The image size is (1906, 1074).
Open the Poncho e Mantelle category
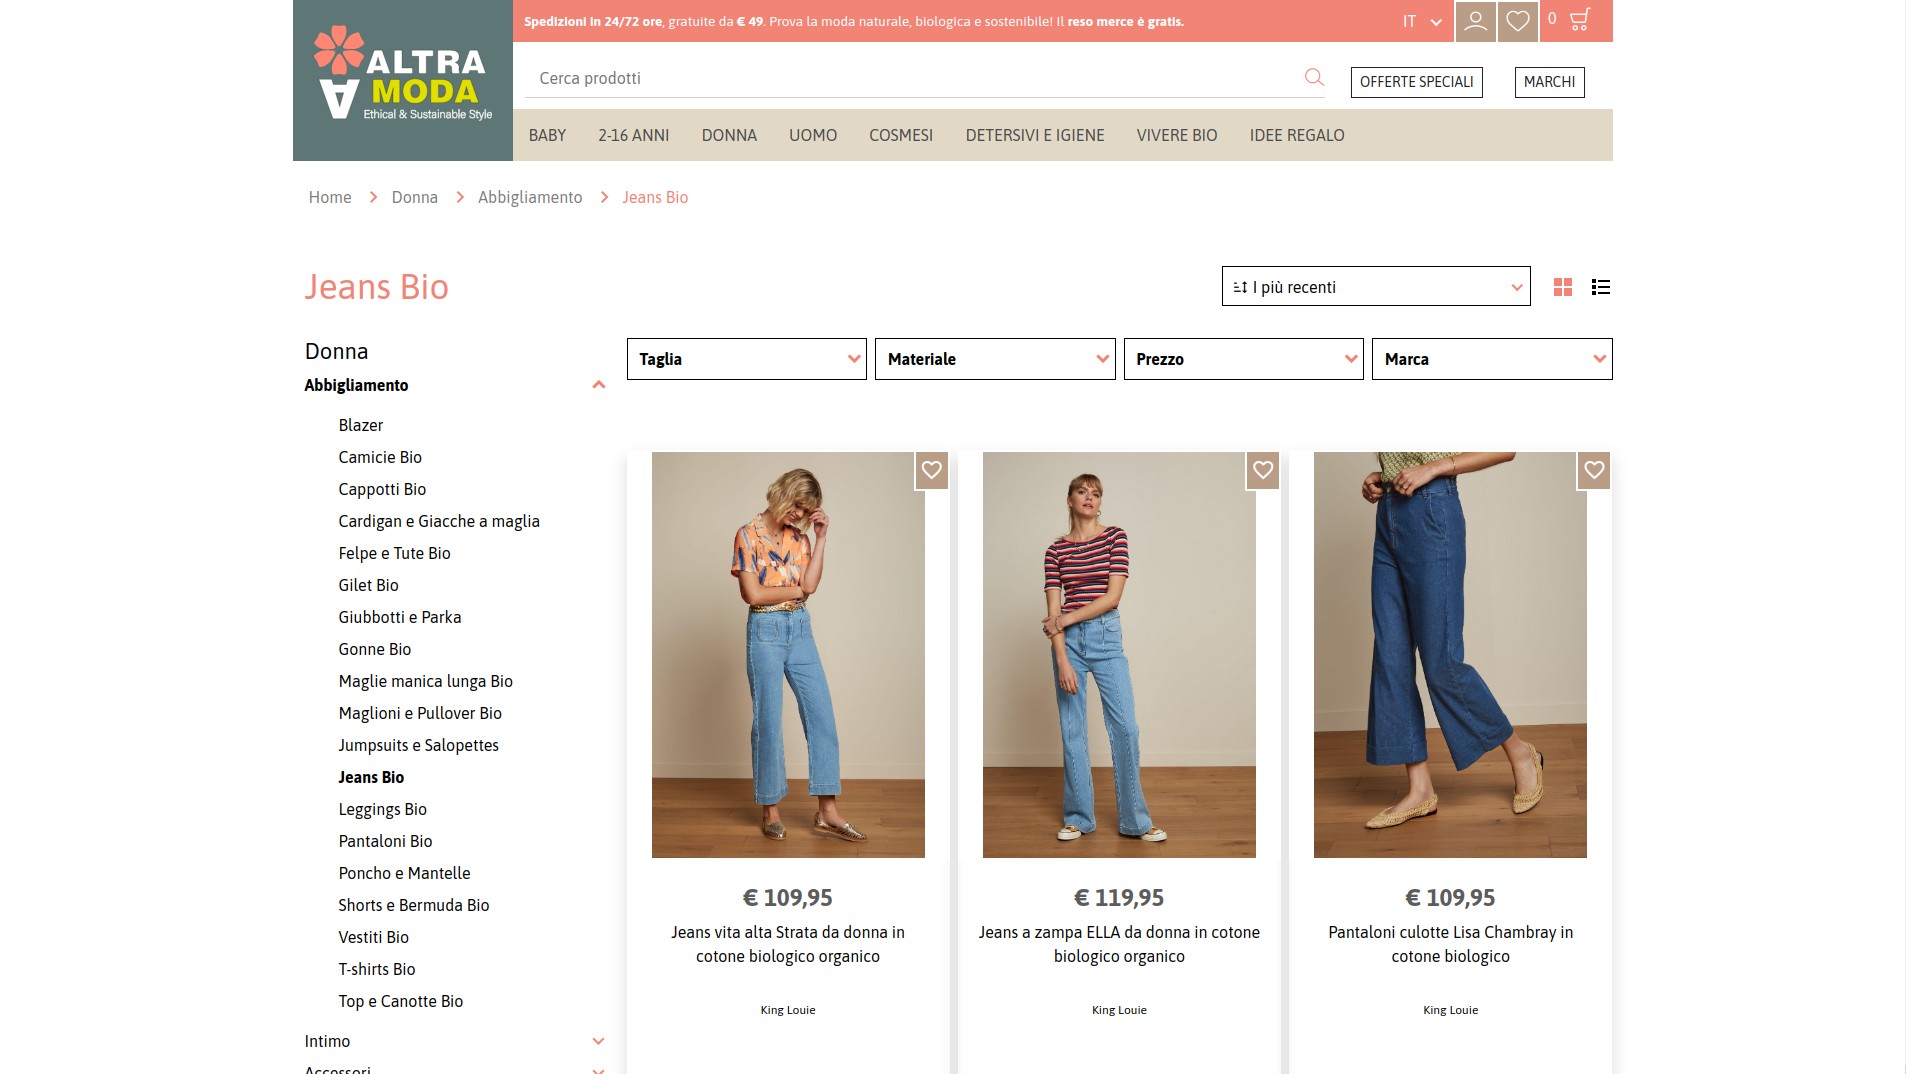[404, 873]
